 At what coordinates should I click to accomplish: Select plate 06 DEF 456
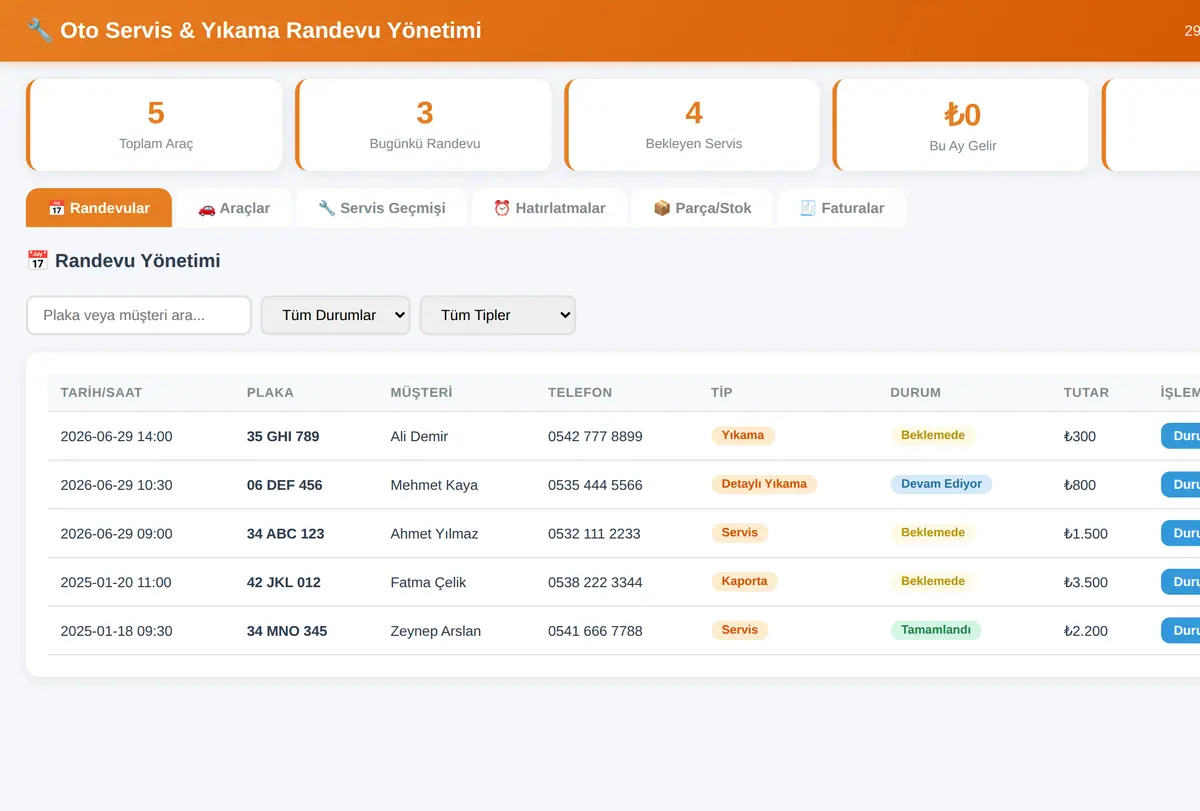(x=284, y=485)
